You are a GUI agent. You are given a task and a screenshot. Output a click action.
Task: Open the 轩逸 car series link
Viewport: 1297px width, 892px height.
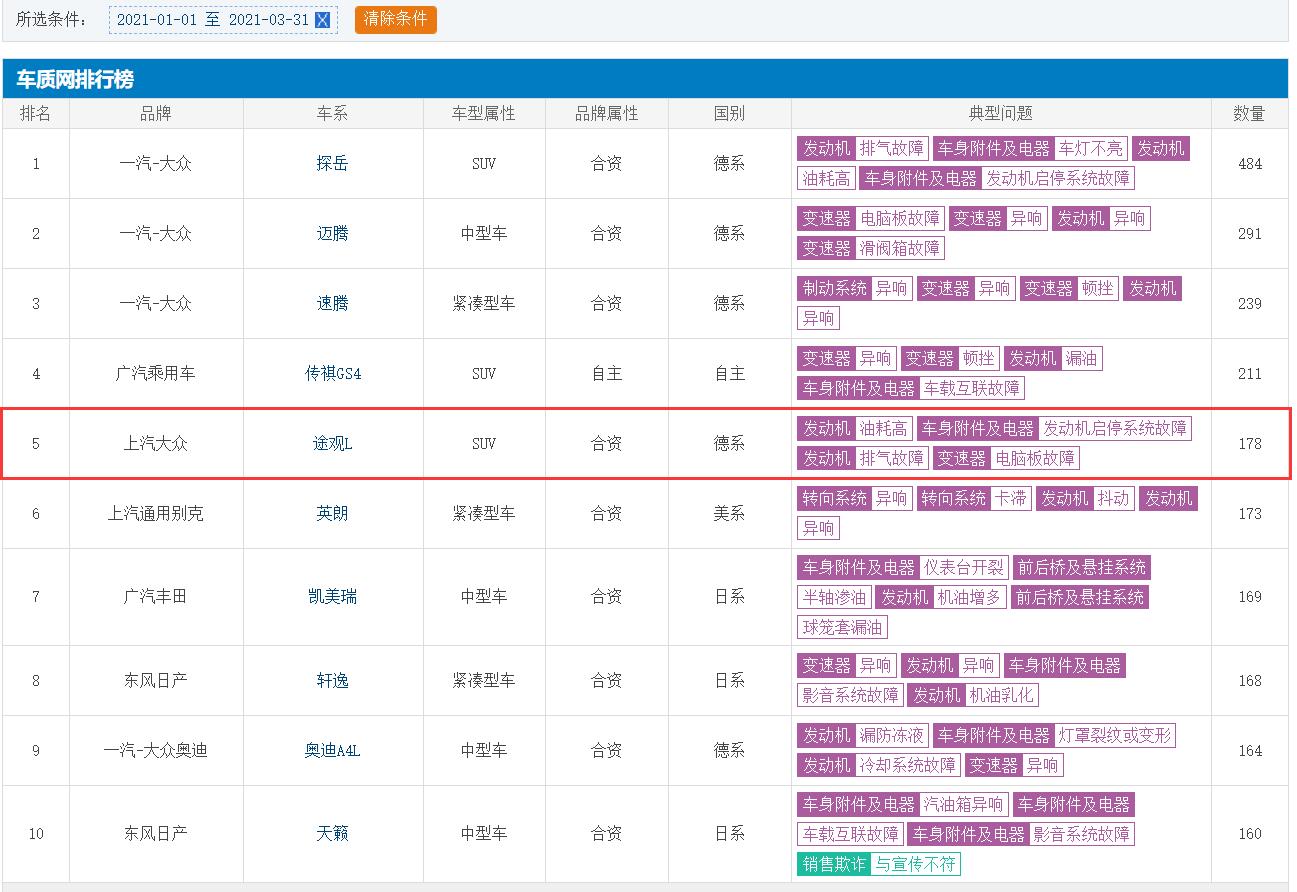click(x=332, y=681)
